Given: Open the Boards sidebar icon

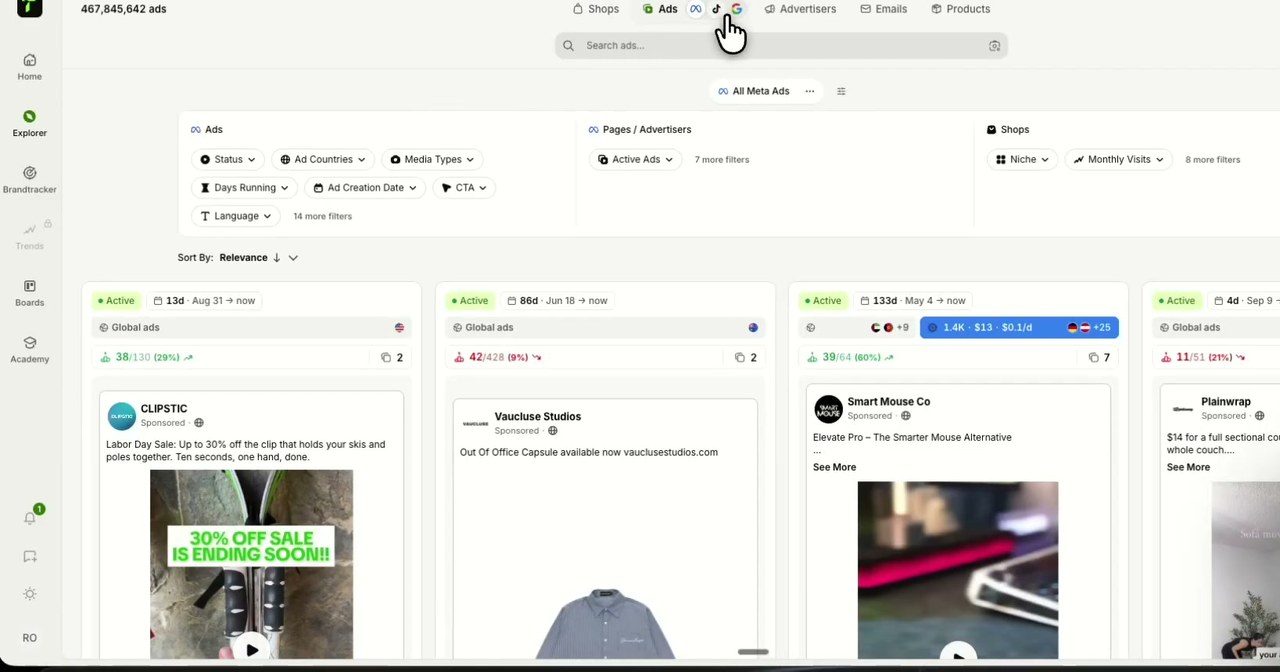Looking at the screenshot, I should (x=29, y=293).
